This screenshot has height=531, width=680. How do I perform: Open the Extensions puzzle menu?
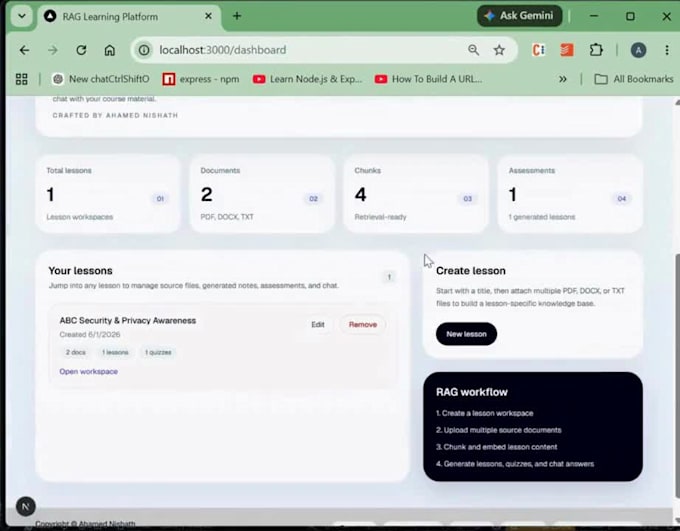tap(596, 50)
